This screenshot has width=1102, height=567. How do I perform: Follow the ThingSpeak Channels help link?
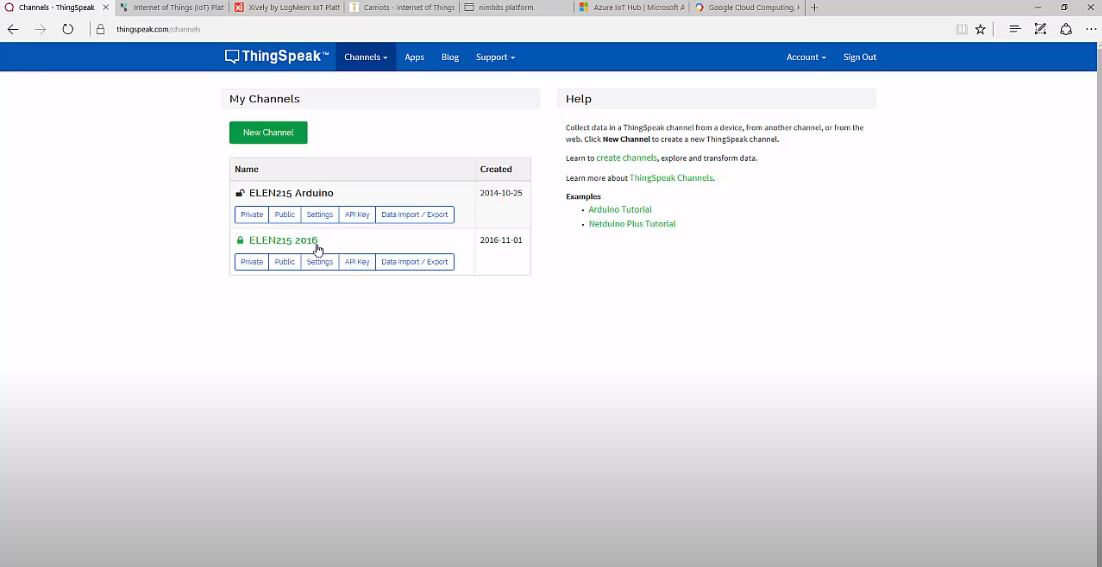click(671, 178)
